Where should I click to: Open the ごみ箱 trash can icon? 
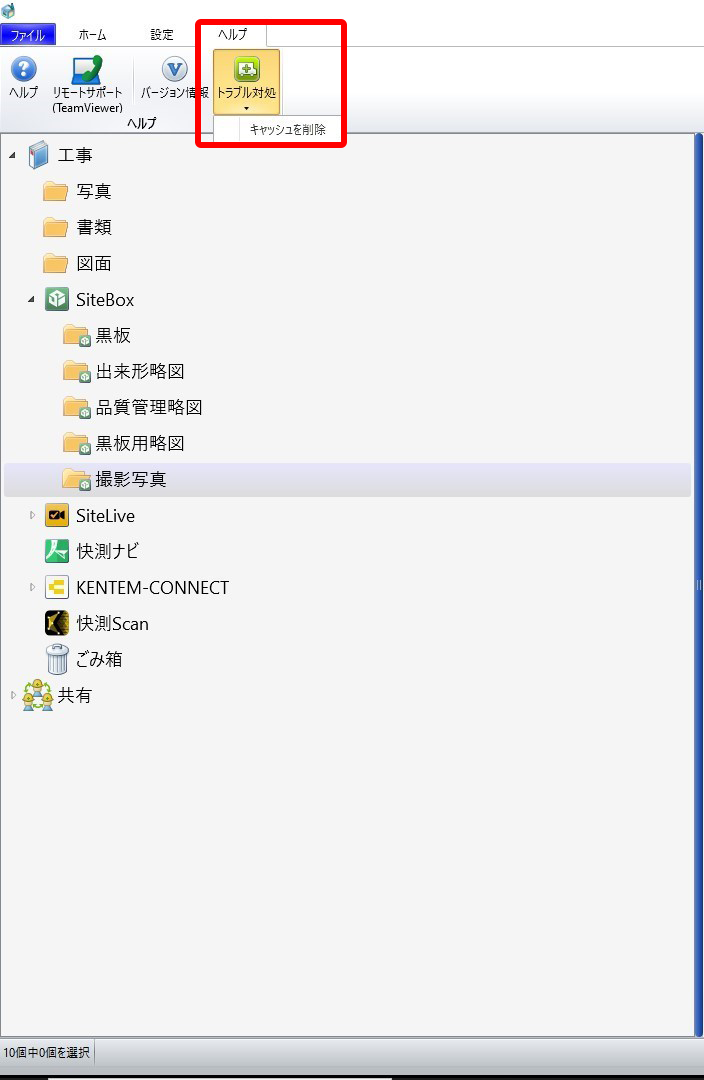point(57,659)
